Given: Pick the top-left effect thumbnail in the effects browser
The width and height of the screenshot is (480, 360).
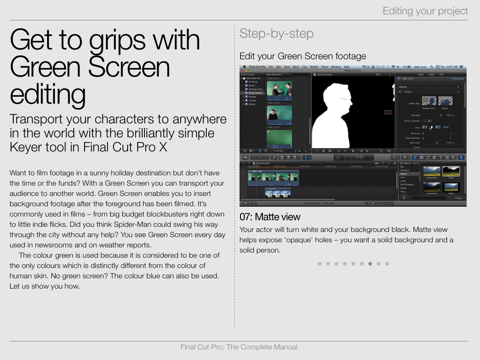Looking at the screenshot, I should click(x=431, y=172).
